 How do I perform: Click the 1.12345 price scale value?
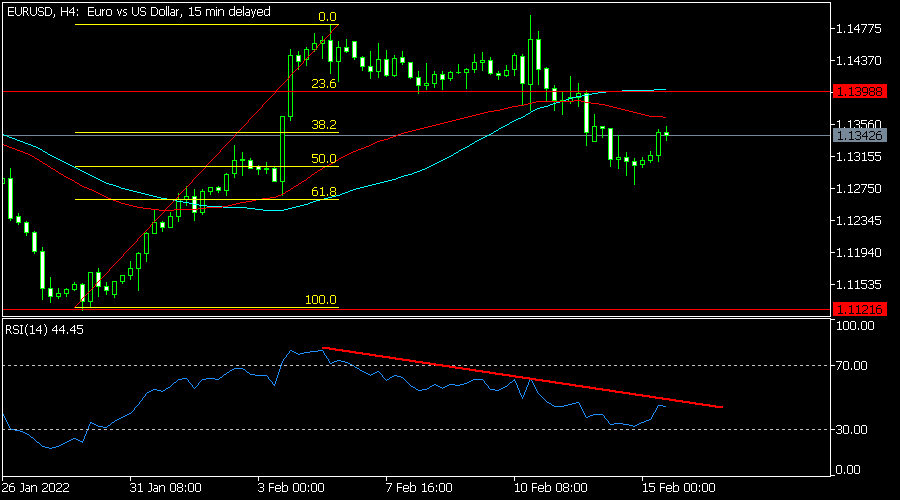(859, 220)
